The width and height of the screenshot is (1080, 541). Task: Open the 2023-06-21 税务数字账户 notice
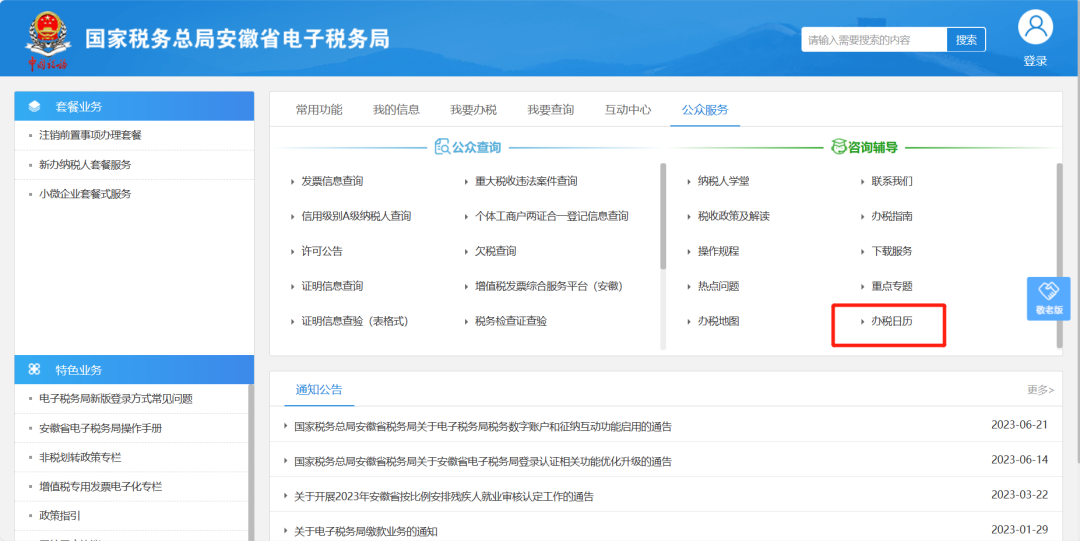[483, 426]
